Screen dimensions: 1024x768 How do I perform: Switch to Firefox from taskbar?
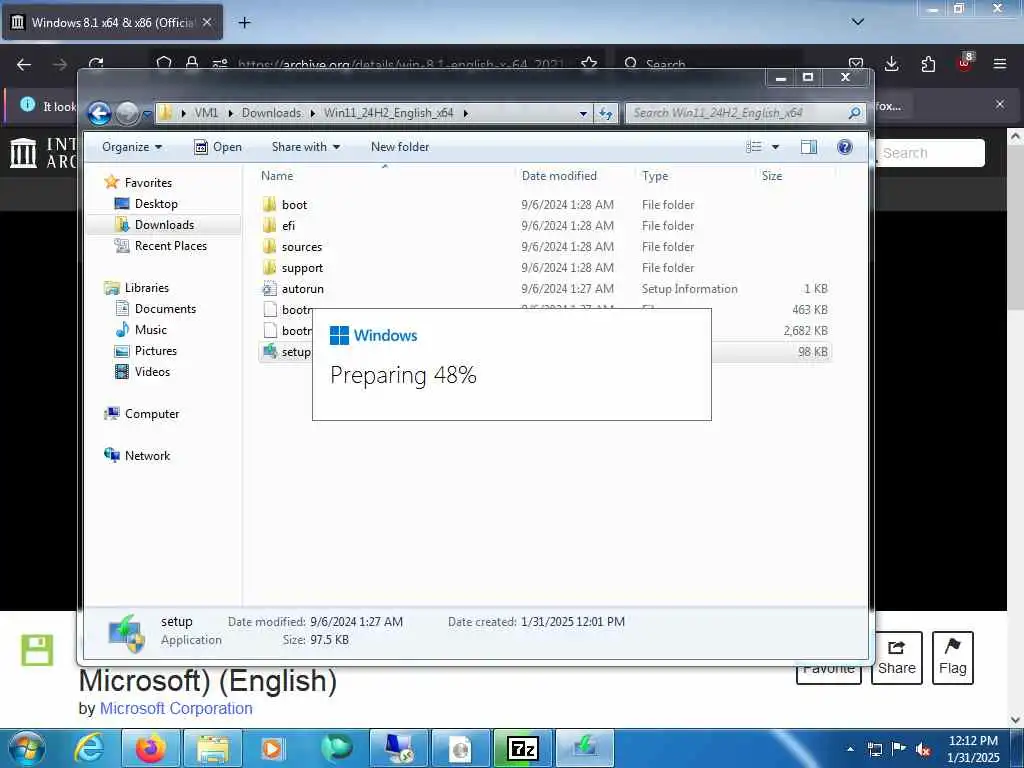(150, 748)
